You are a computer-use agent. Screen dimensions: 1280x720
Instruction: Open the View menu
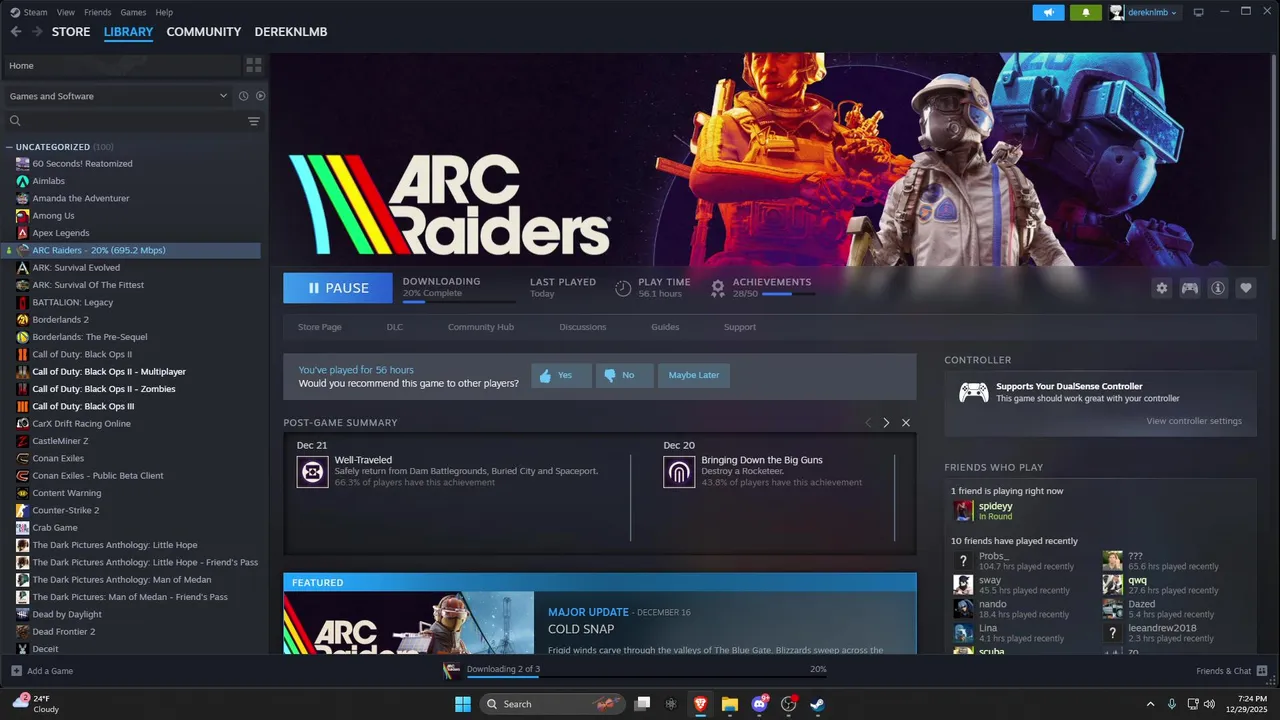click(66, 12)
